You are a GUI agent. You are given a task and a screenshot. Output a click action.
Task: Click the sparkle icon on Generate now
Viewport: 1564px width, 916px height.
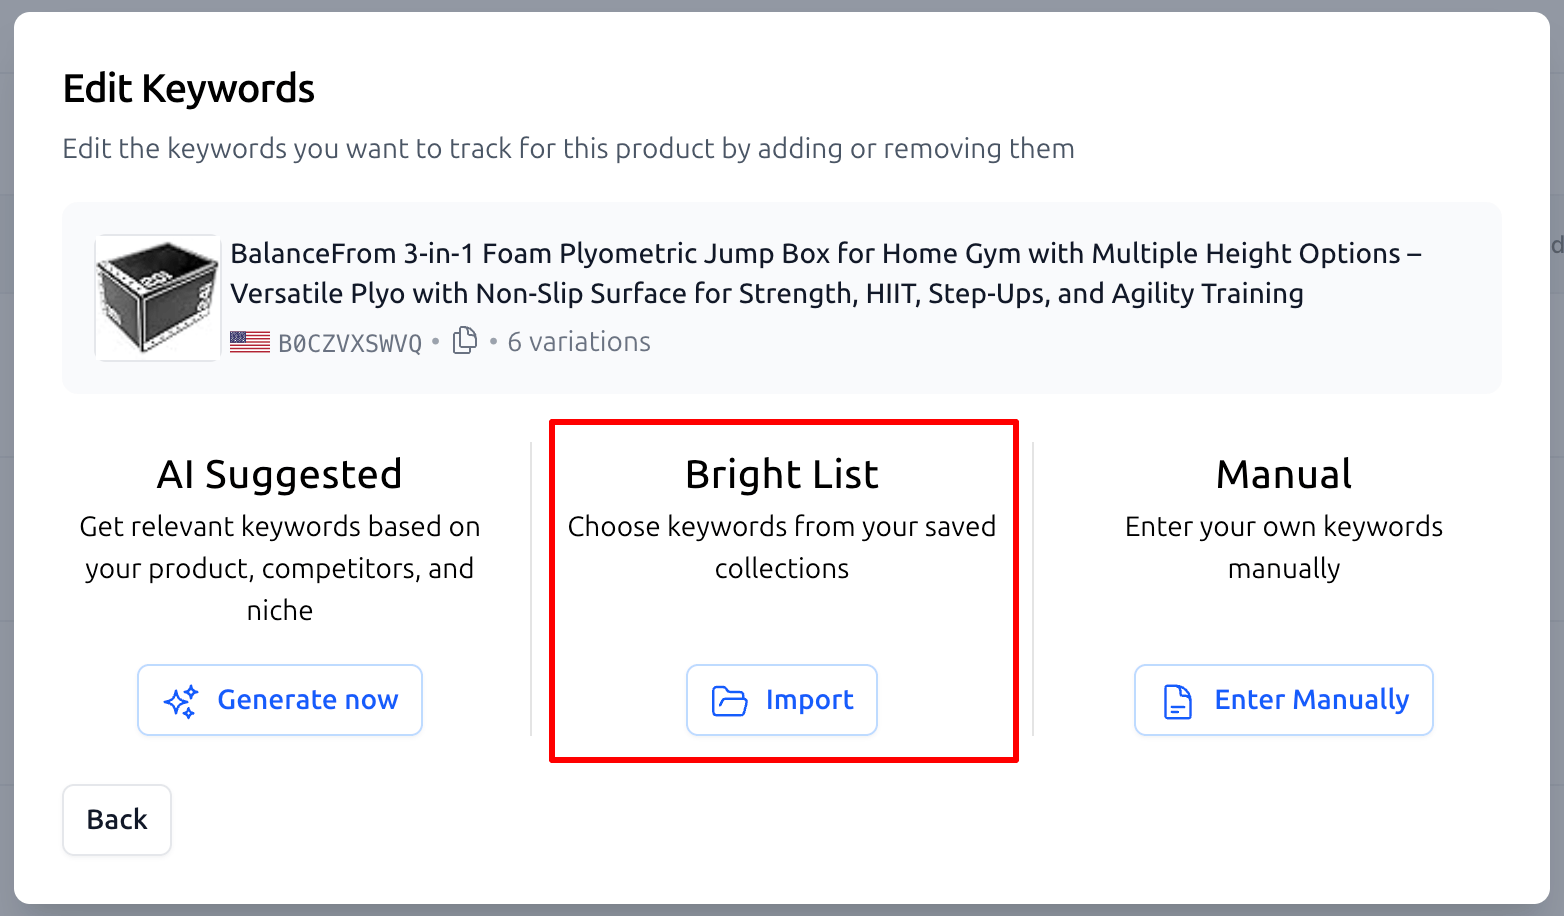(181, 701)
